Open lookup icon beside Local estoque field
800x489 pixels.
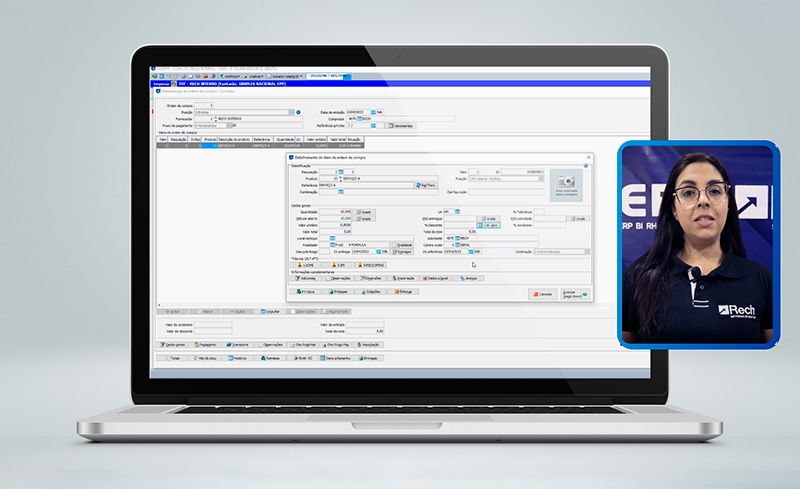[333, 238]
